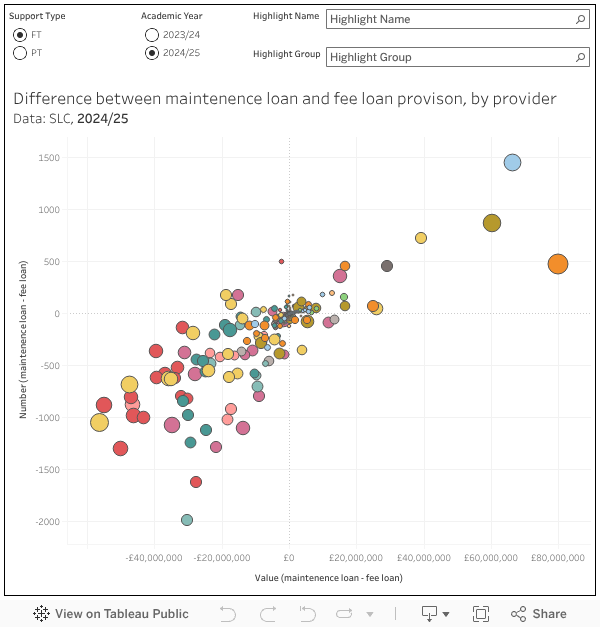
Task: Expand the refresh options dropdown arrow
Action: point(370,614)
